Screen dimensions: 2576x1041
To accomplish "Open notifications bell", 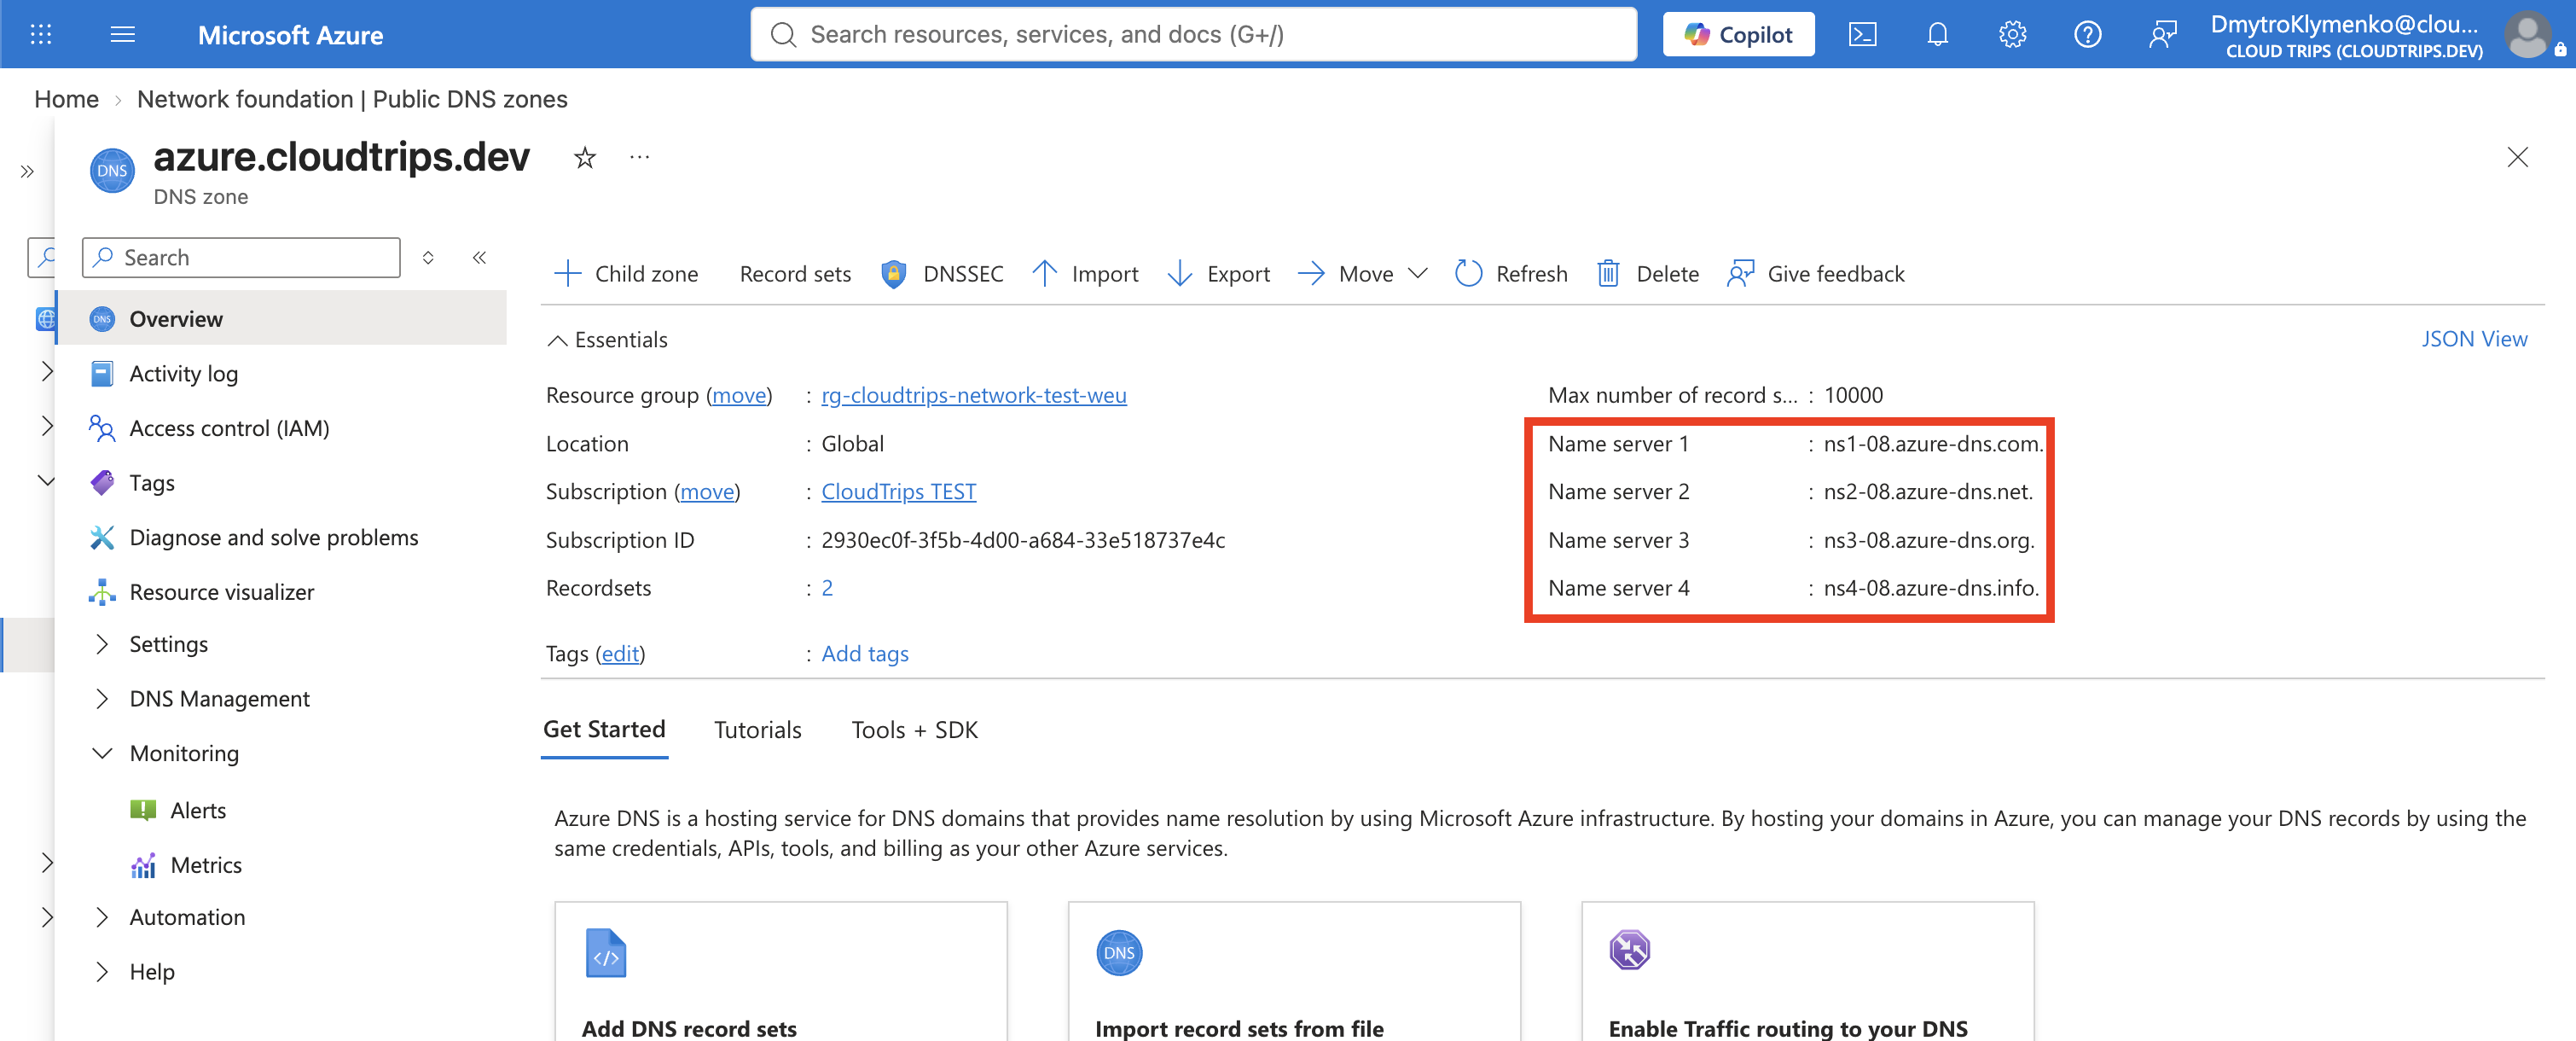I will pyautogui.click(x=1937, y=35).
